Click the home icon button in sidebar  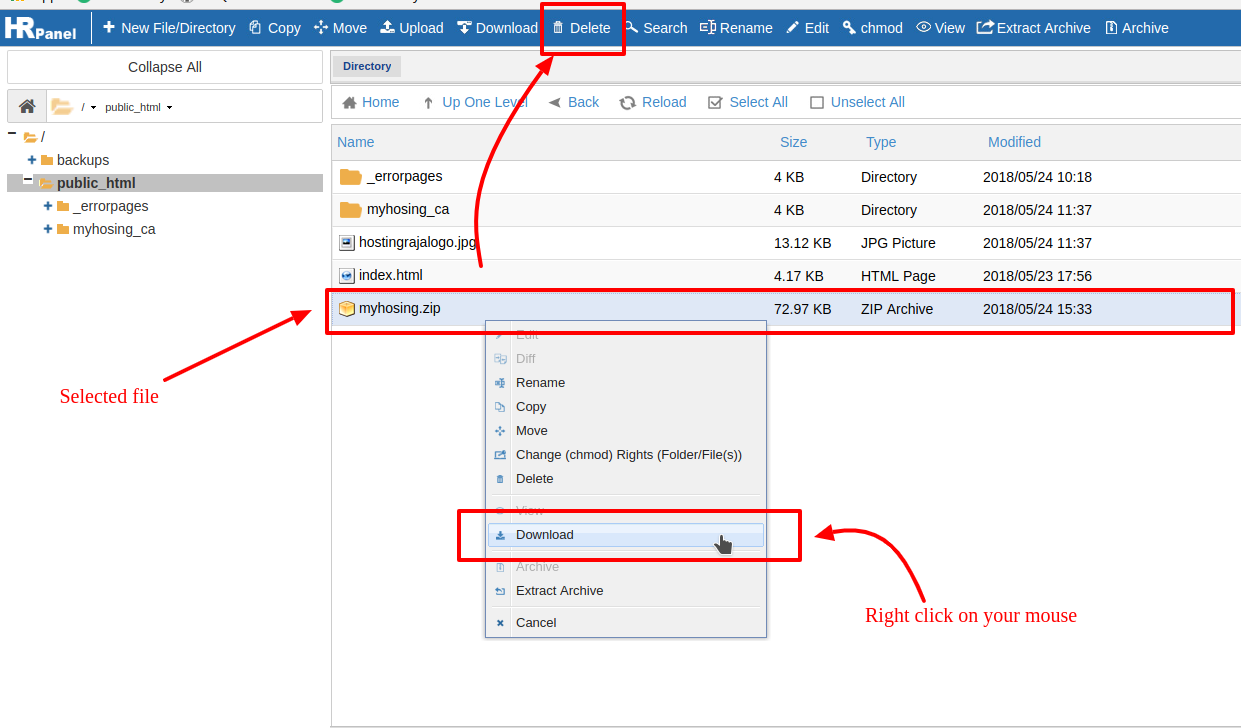coord(27,106)
